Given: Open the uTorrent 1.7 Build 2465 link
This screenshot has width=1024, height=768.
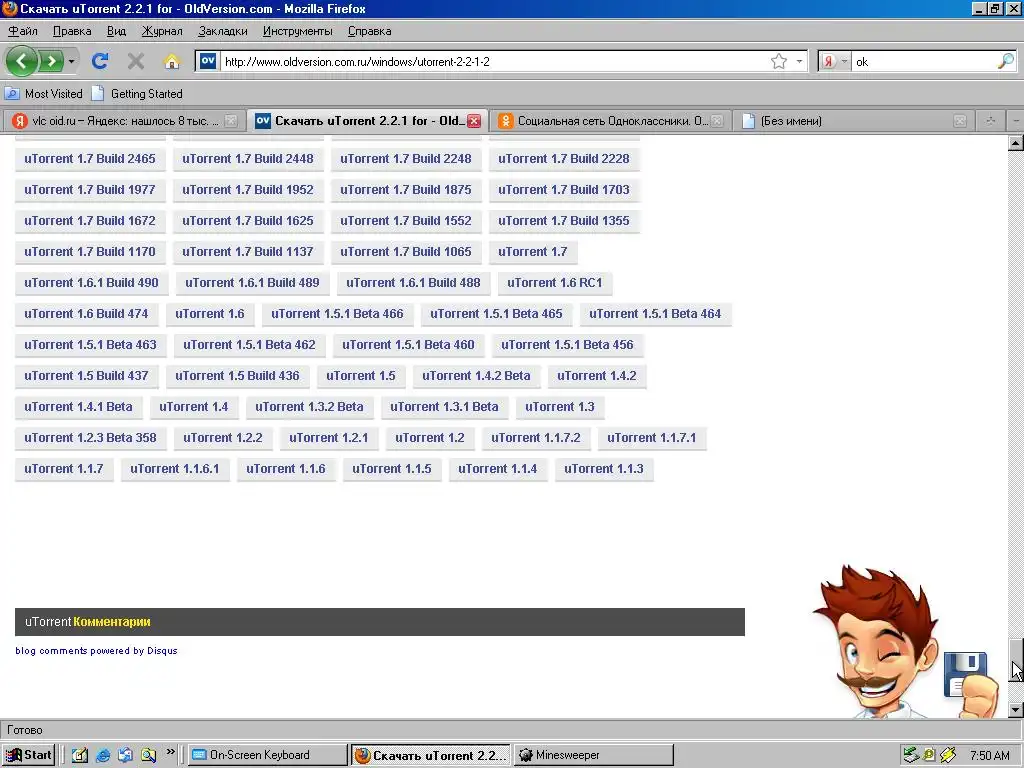Looking at the screenshot, I should click(x=90, y=159).
